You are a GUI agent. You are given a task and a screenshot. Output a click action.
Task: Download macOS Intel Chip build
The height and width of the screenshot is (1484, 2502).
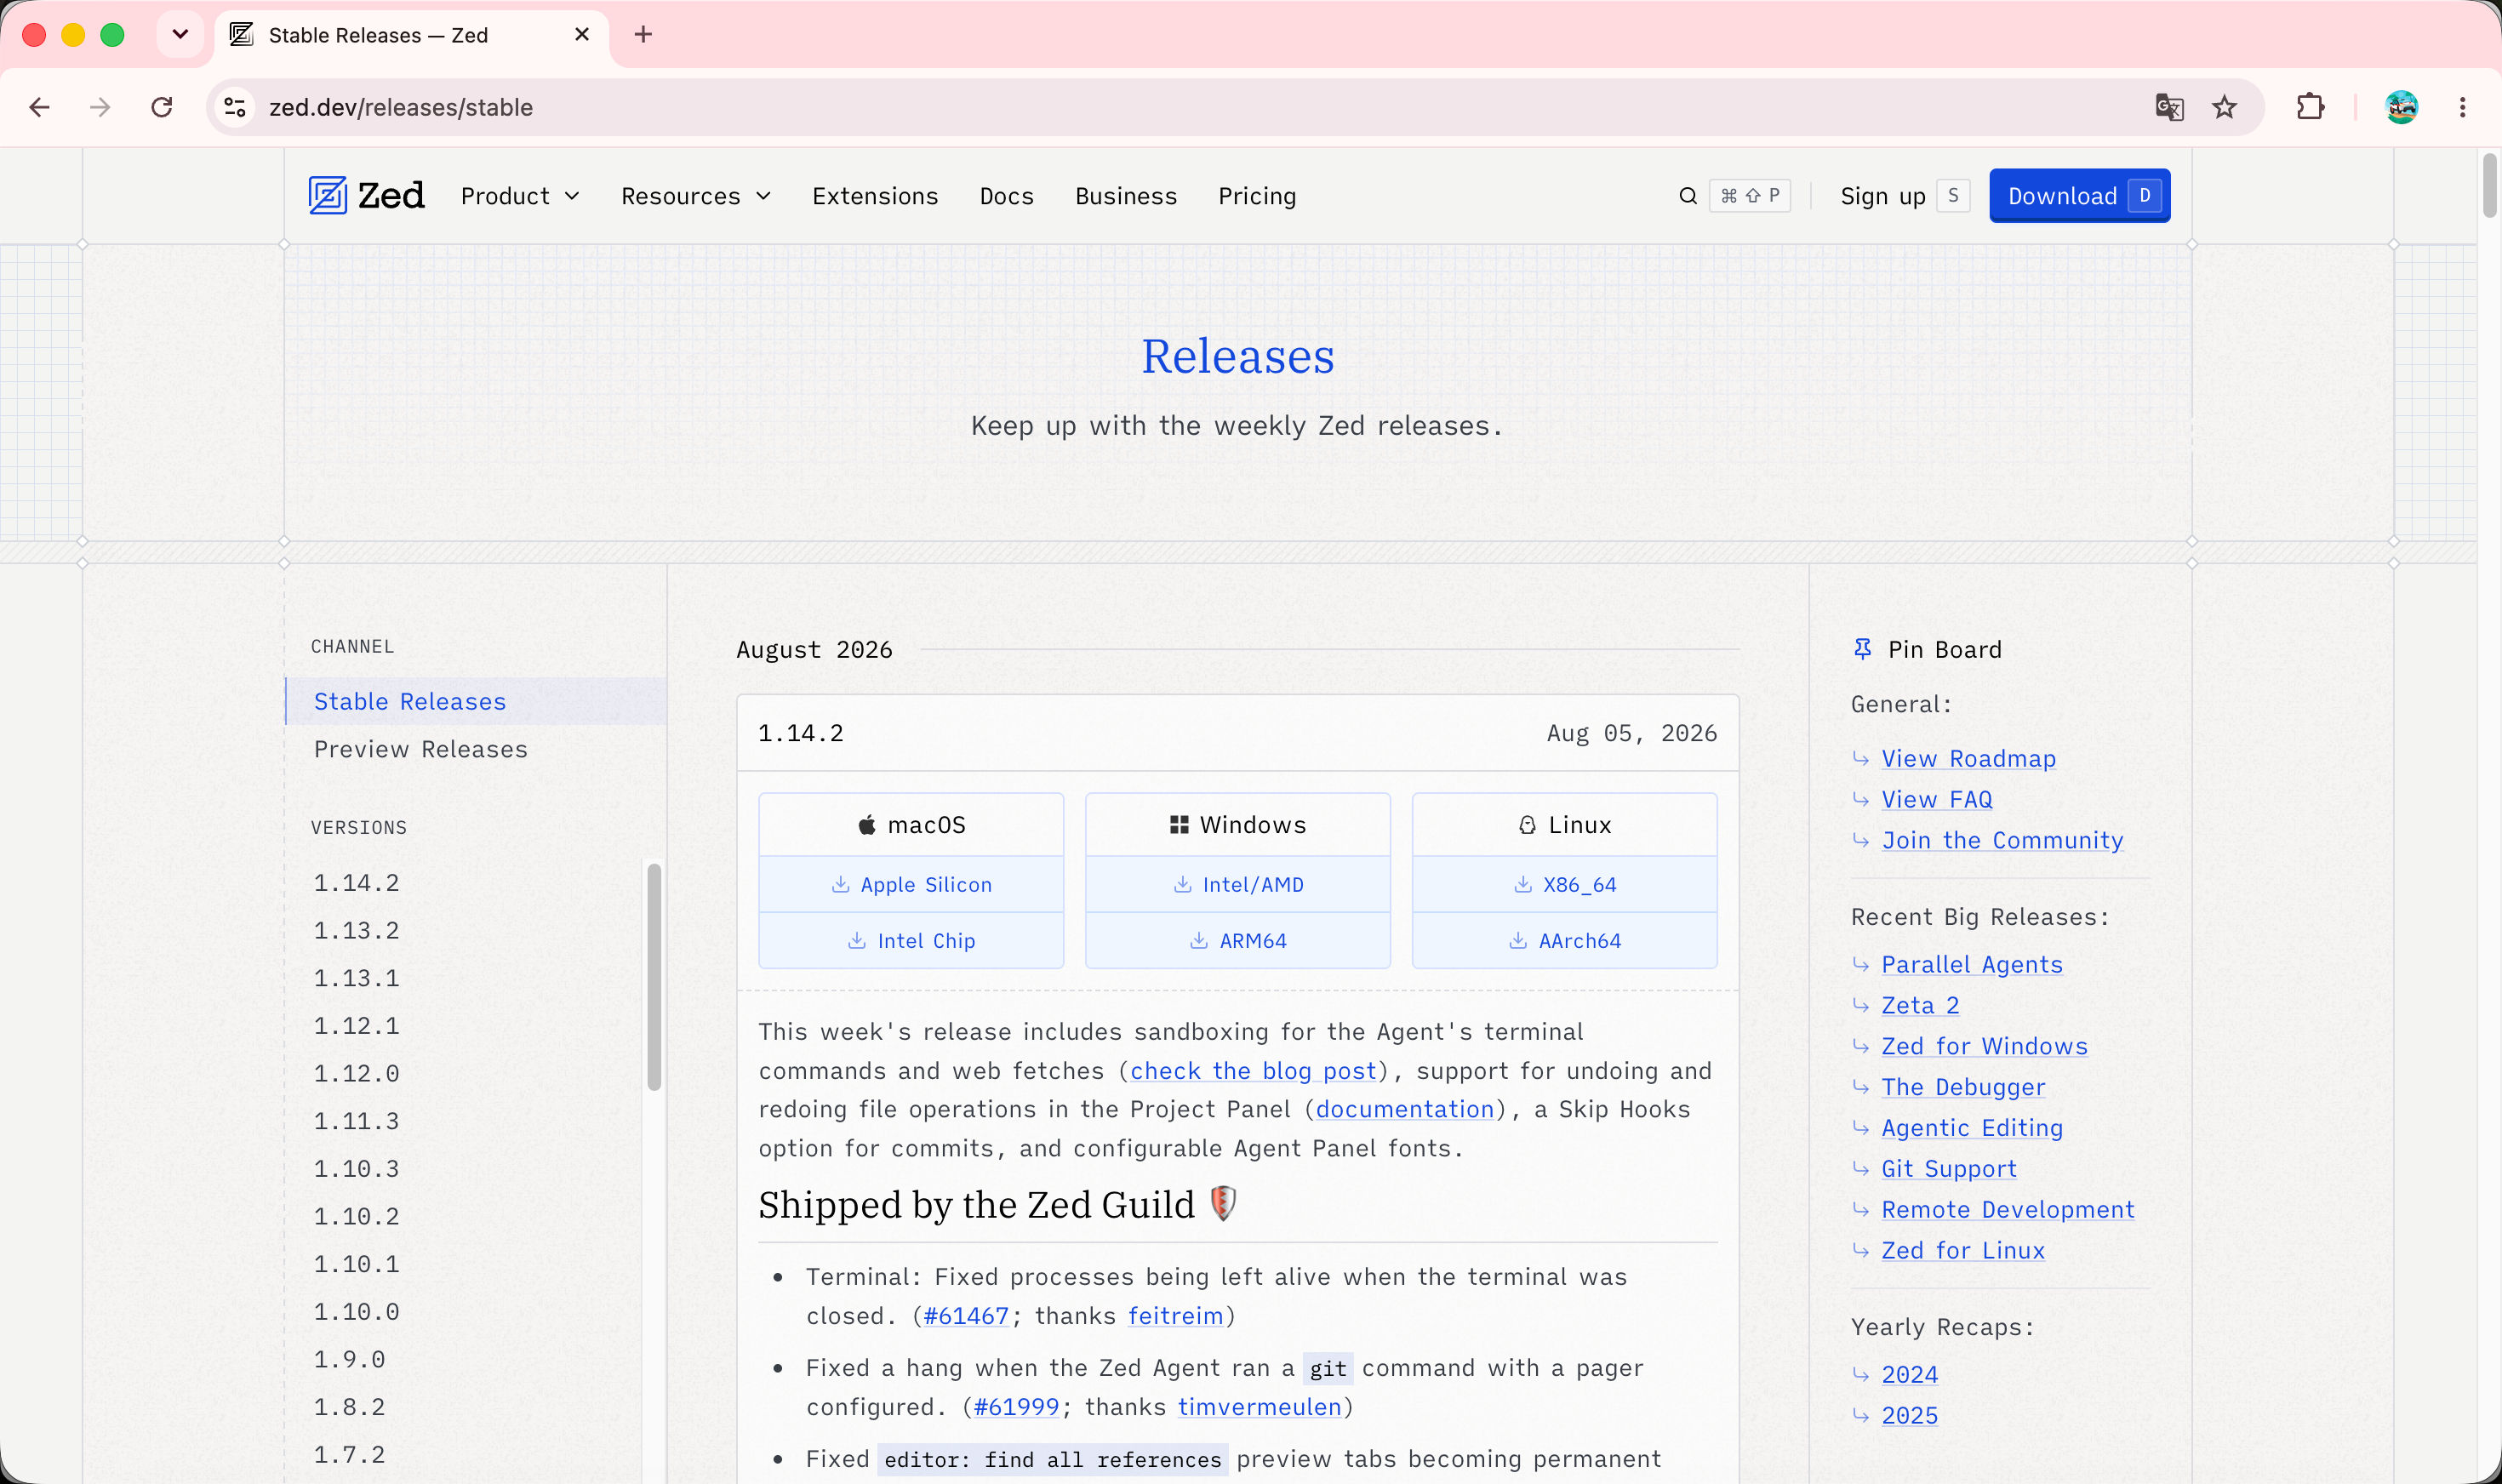(x=911, y=941)
